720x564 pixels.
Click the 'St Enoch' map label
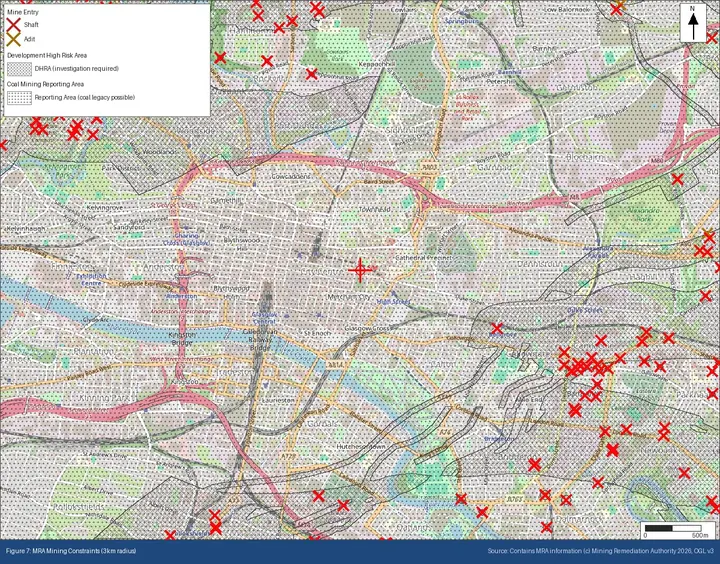click(315, 333)
